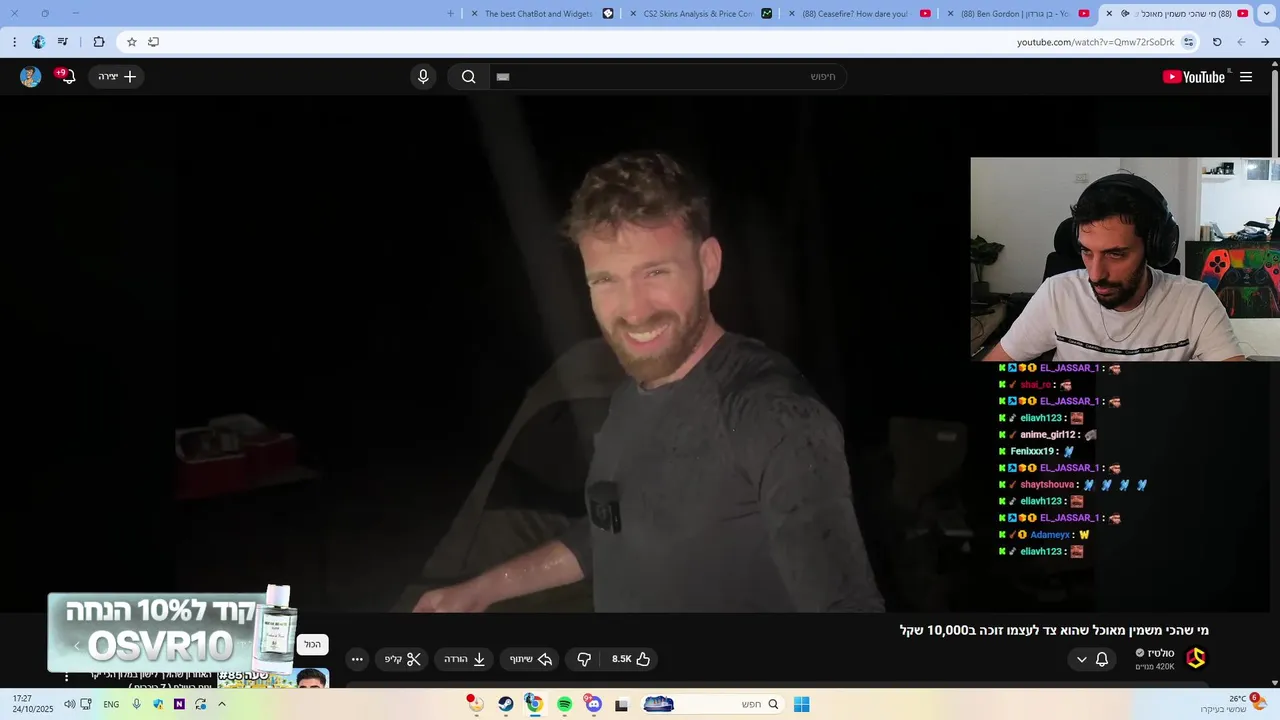
Task: Click the OSVR10 discount code banner
Action: coord(171,632)
